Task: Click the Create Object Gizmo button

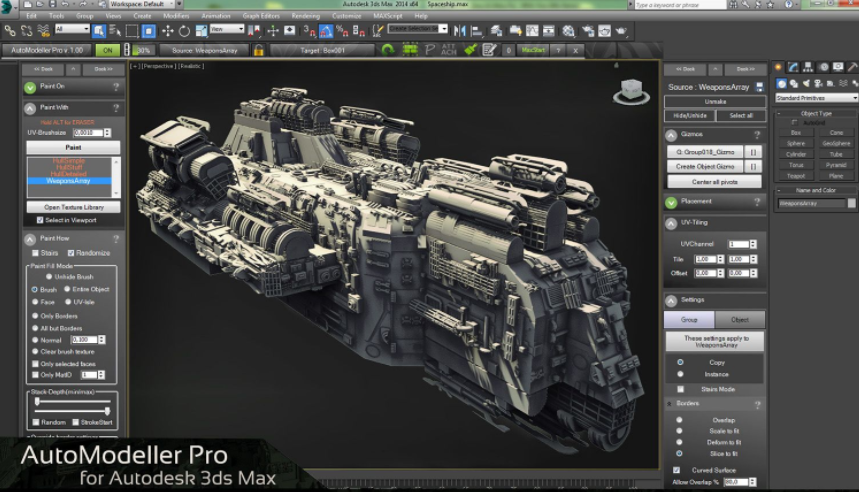Action: (705, 167)
